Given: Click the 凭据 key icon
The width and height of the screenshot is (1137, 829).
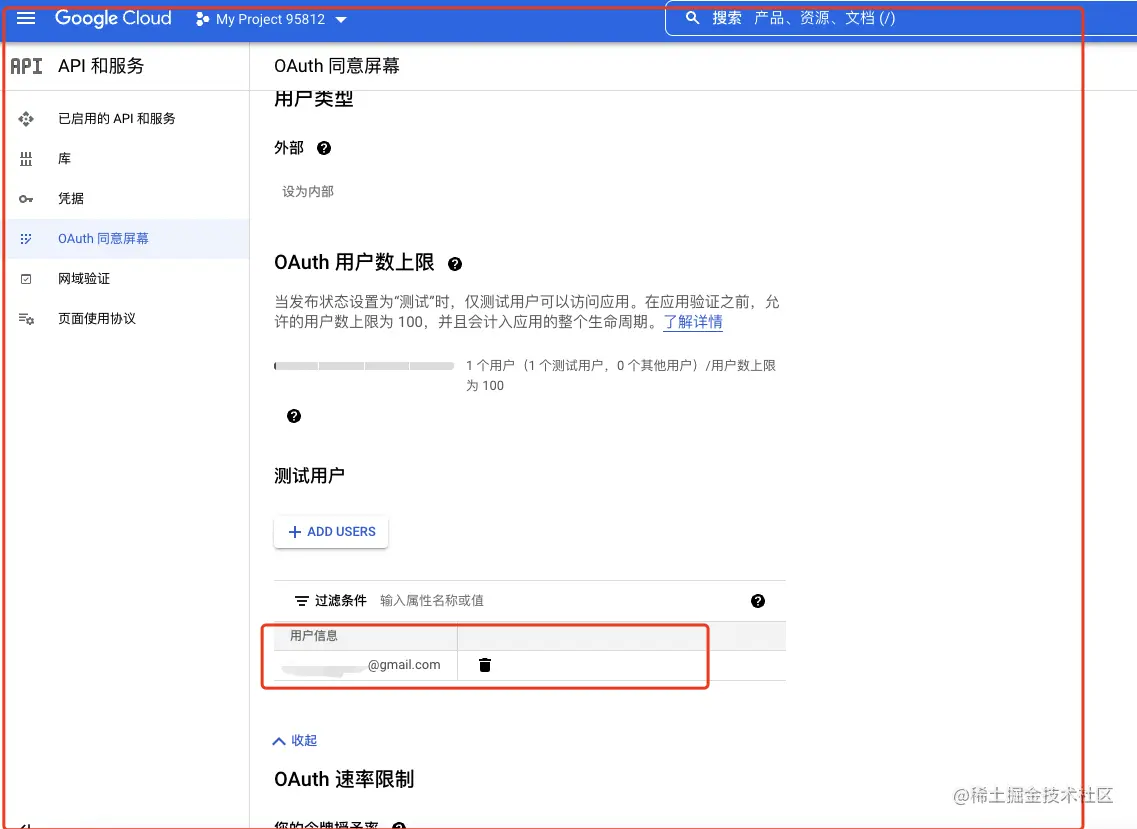Looking at the screenshot, I should (x=26, y=199).
